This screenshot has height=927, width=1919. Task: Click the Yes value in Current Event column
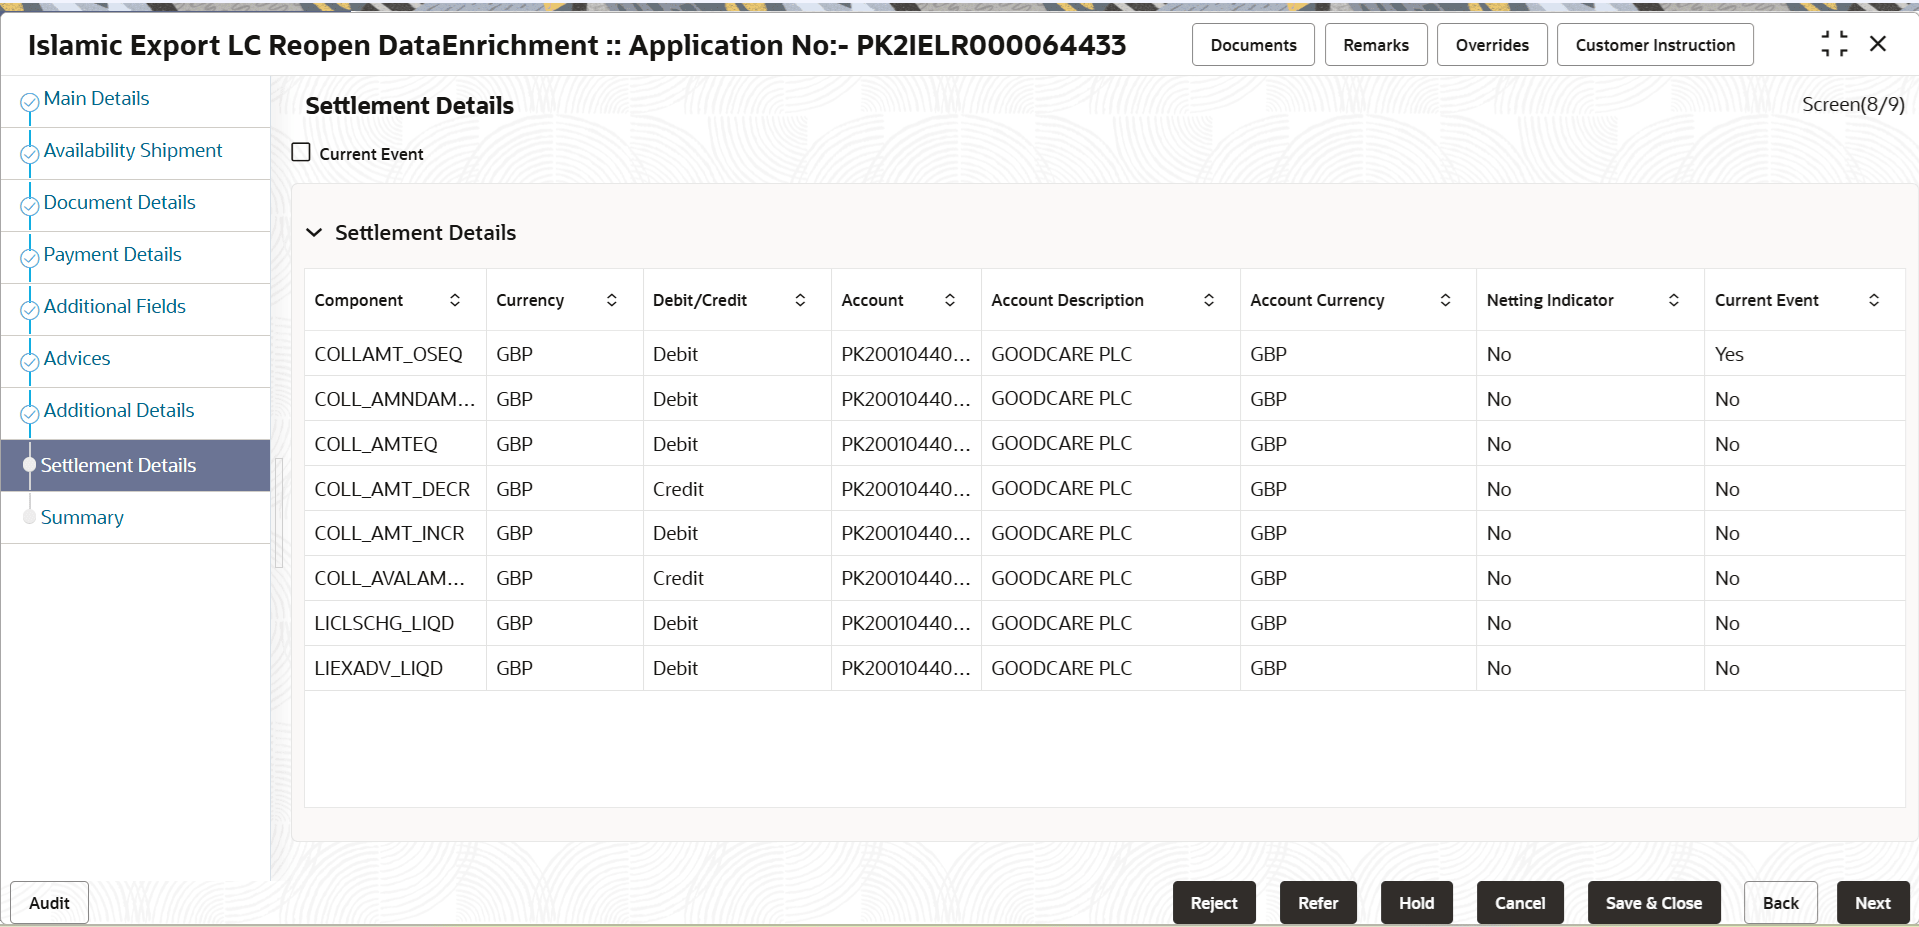[1729, 354]
